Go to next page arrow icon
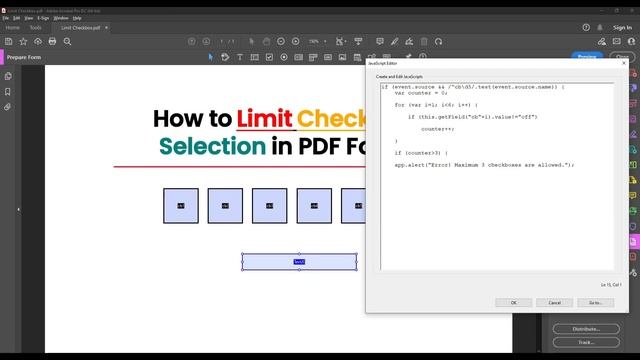 click(x=206, y=42)
